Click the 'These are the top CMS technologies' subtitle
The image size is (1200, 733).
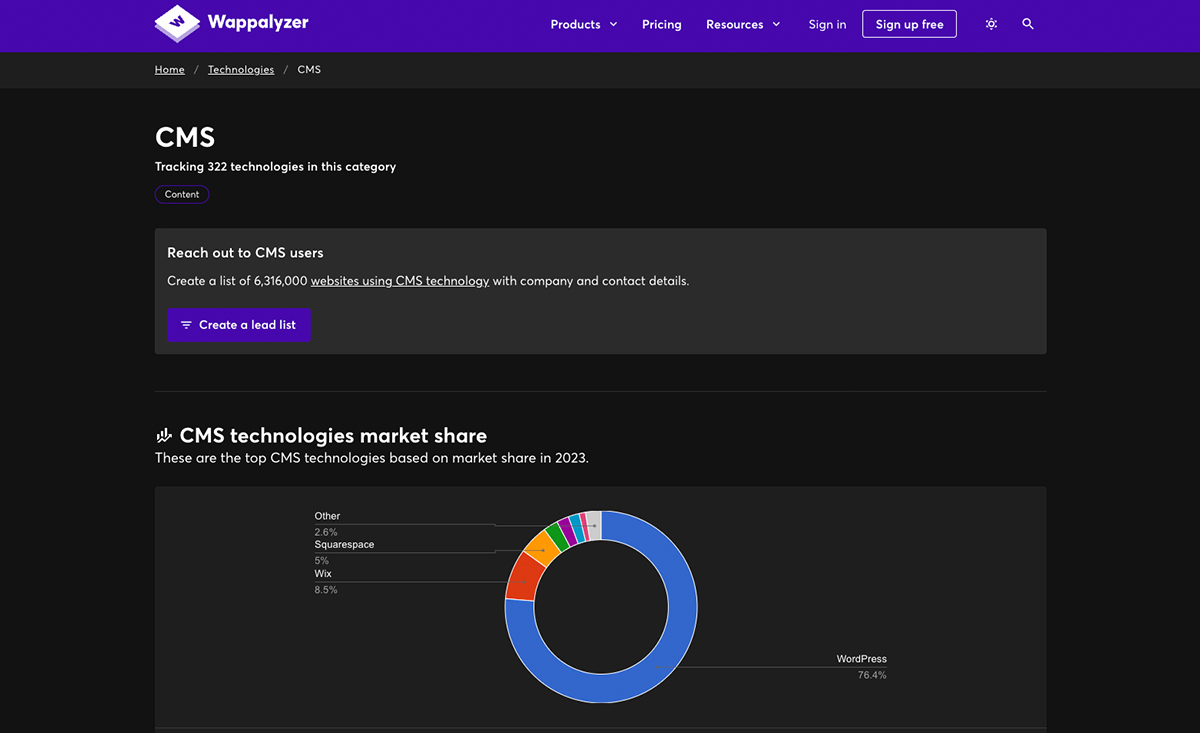point(372,458)
